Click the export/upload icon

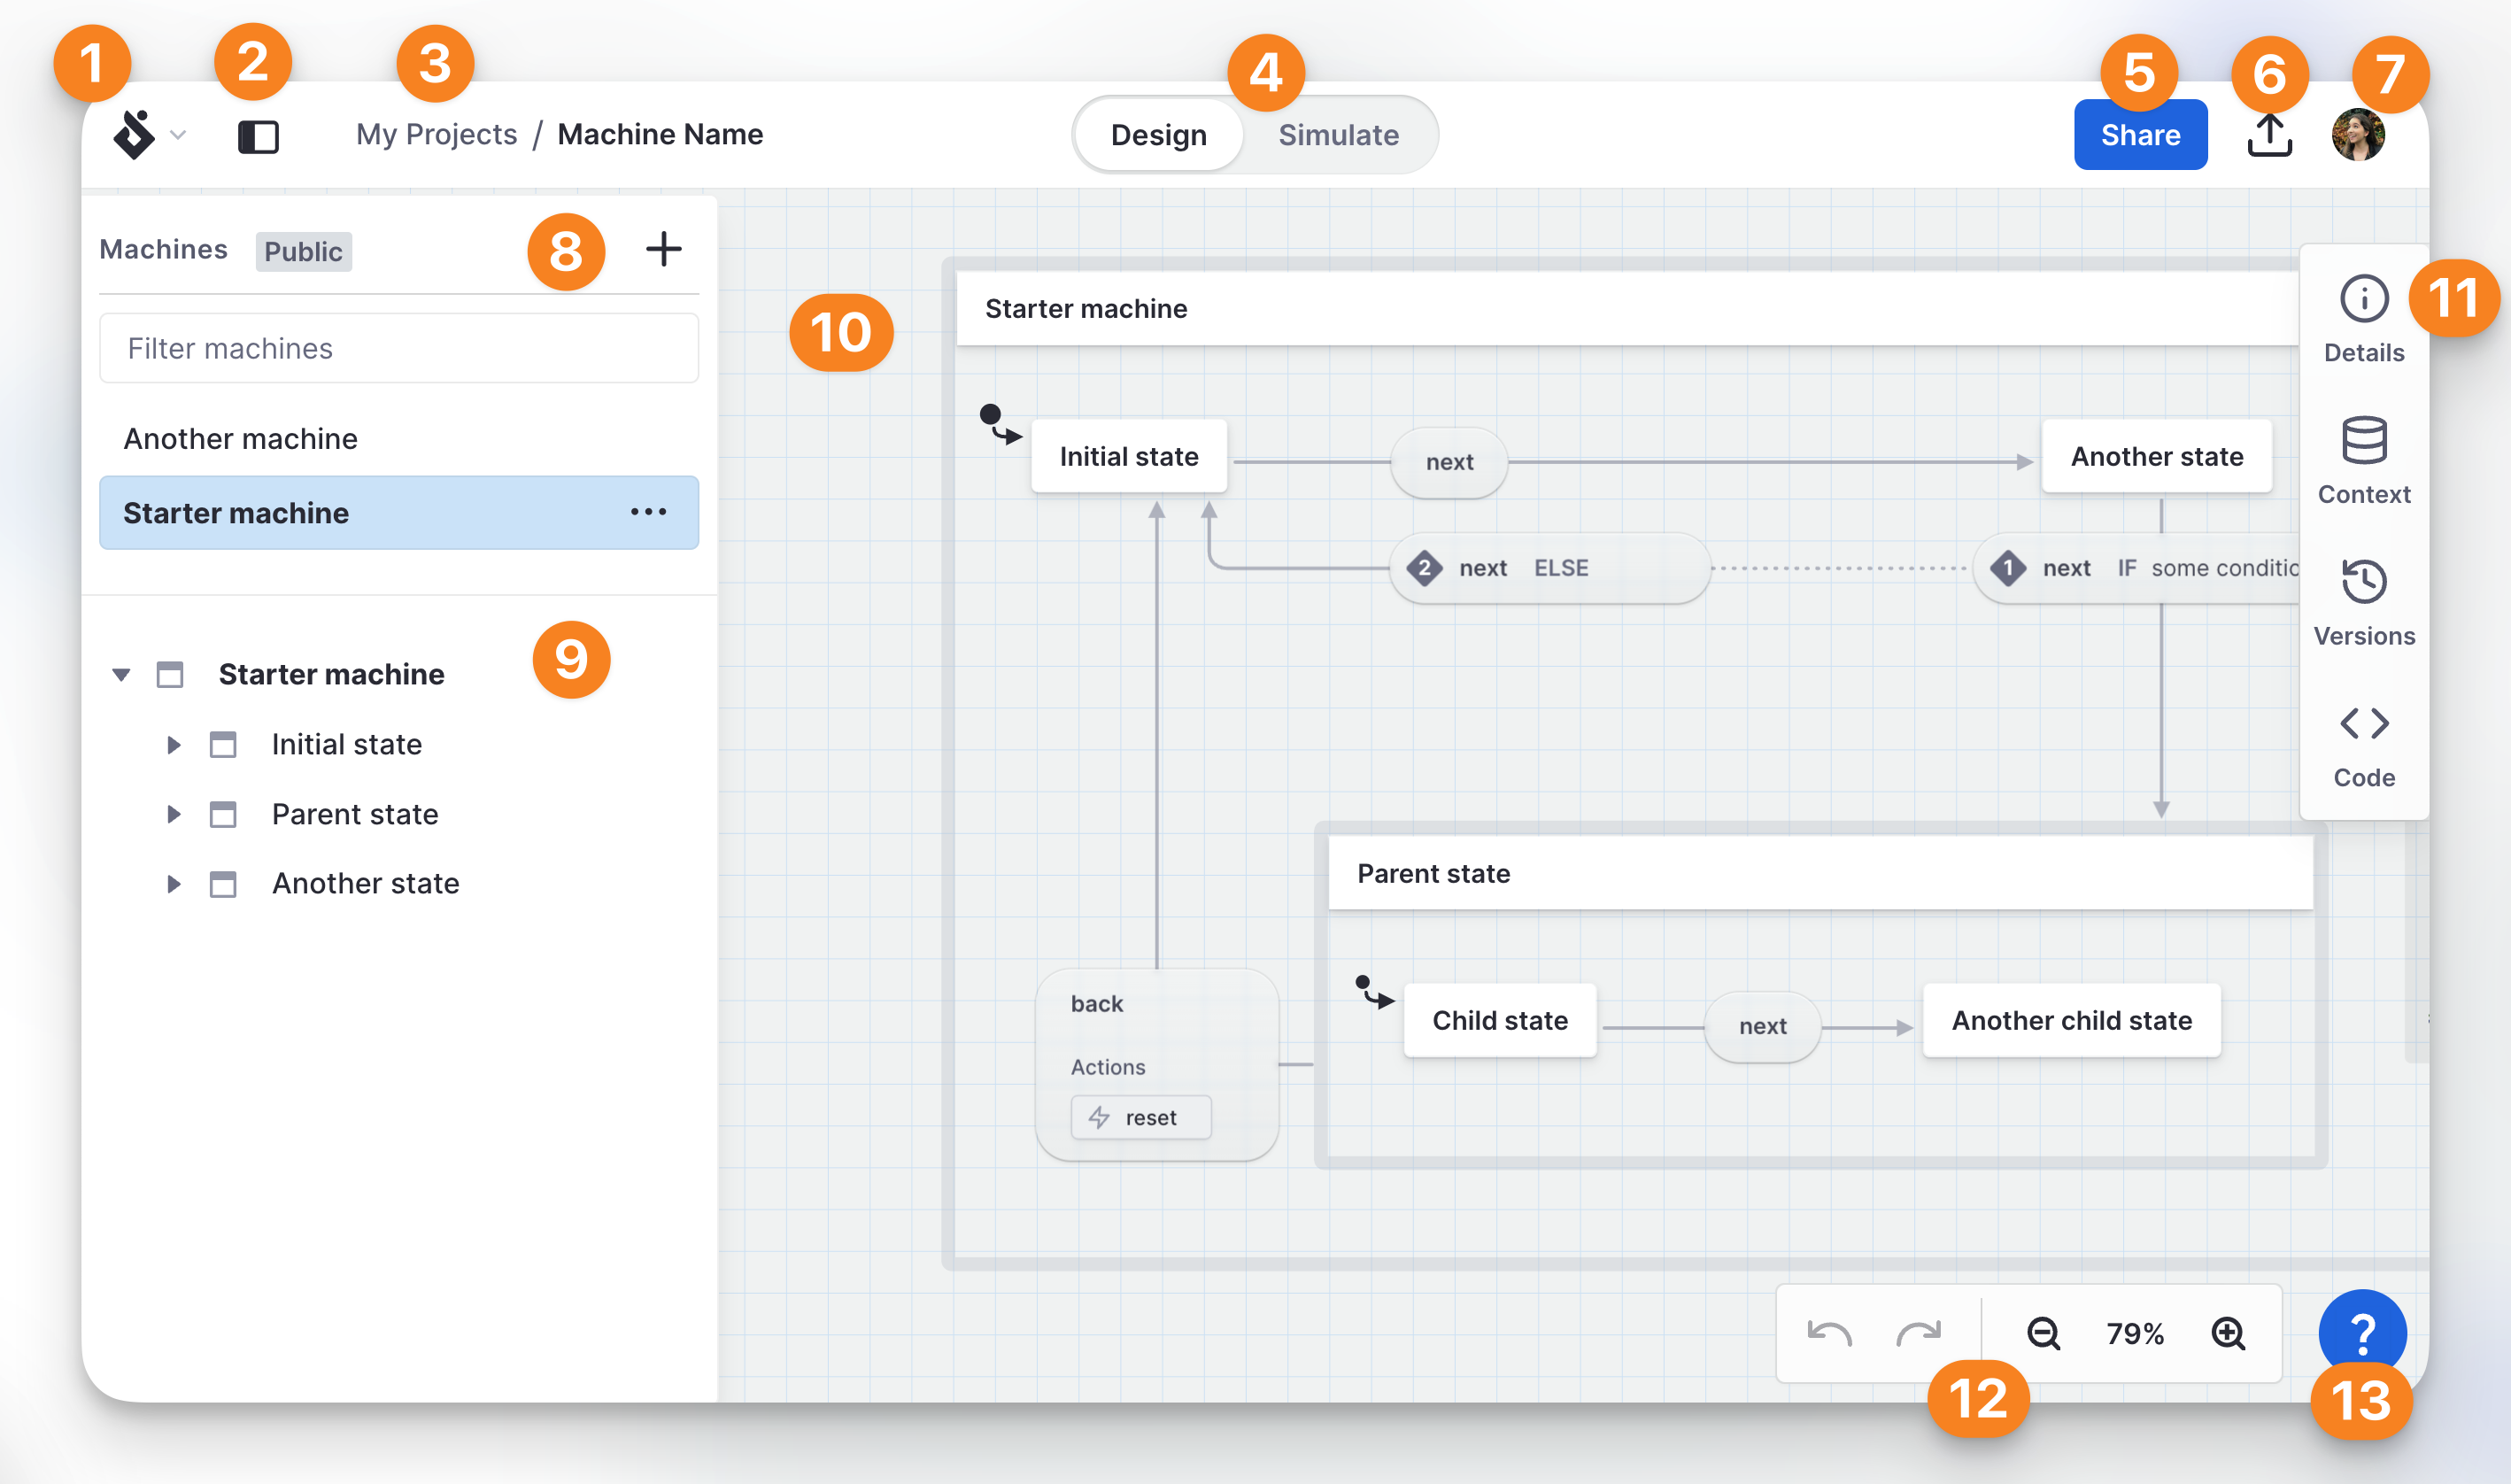2269,135
